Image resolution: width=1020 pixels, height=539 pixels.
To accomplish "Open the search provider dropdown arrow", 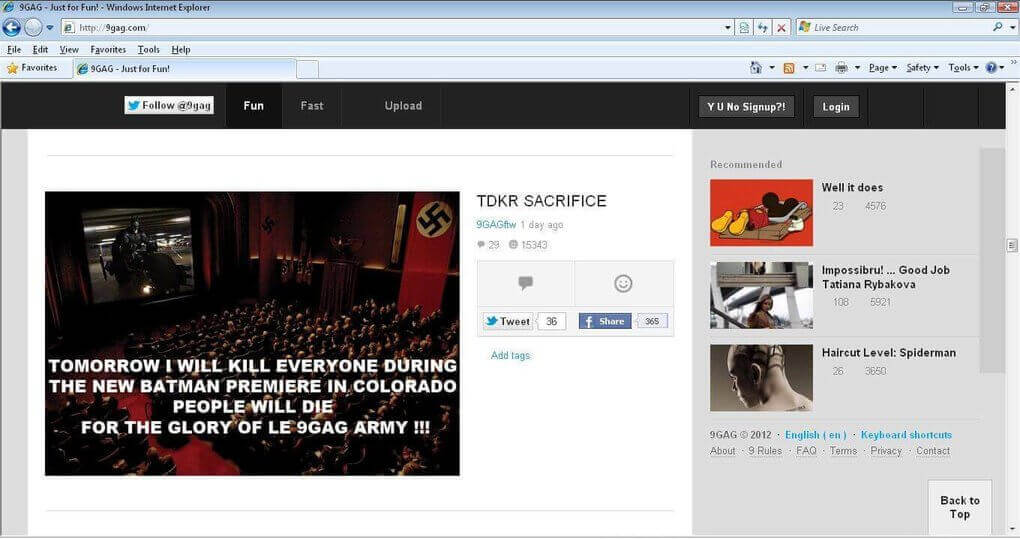I will 1012,28.
